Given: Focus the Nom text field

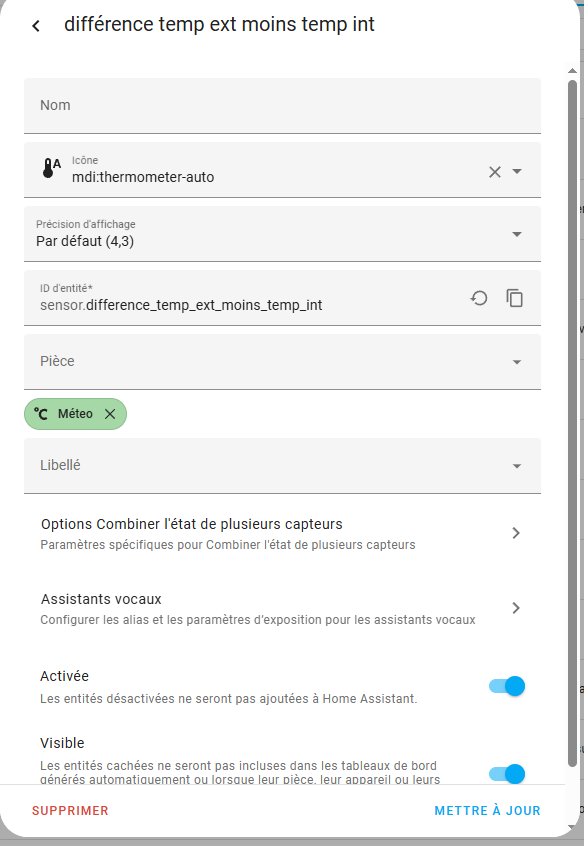Looking at the screenshot, I should (283, 106).
